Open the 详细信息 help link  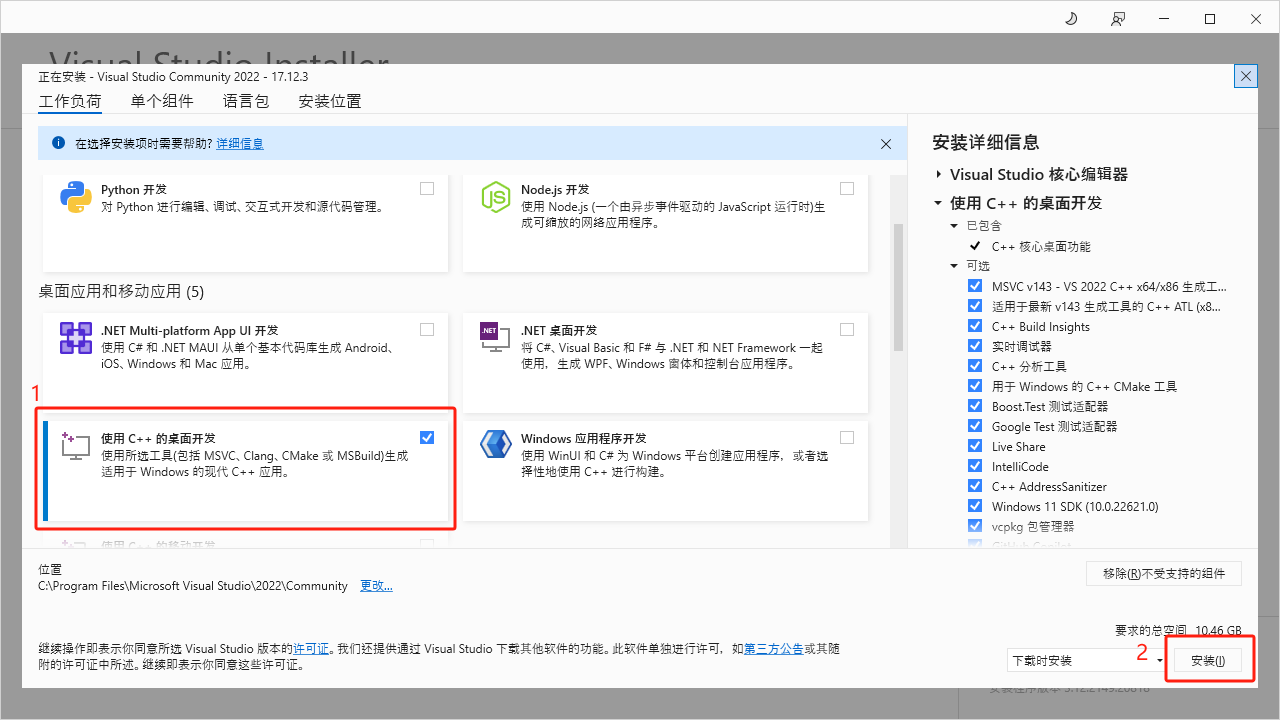coord(240,144)
